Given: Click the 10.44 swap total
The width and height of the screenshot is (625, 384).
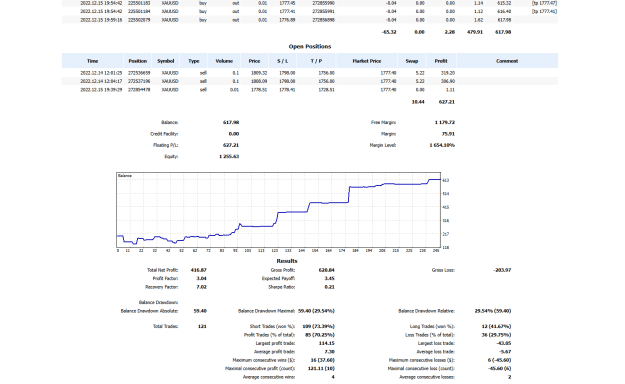Looking at the screenshot, I should 418,102.
